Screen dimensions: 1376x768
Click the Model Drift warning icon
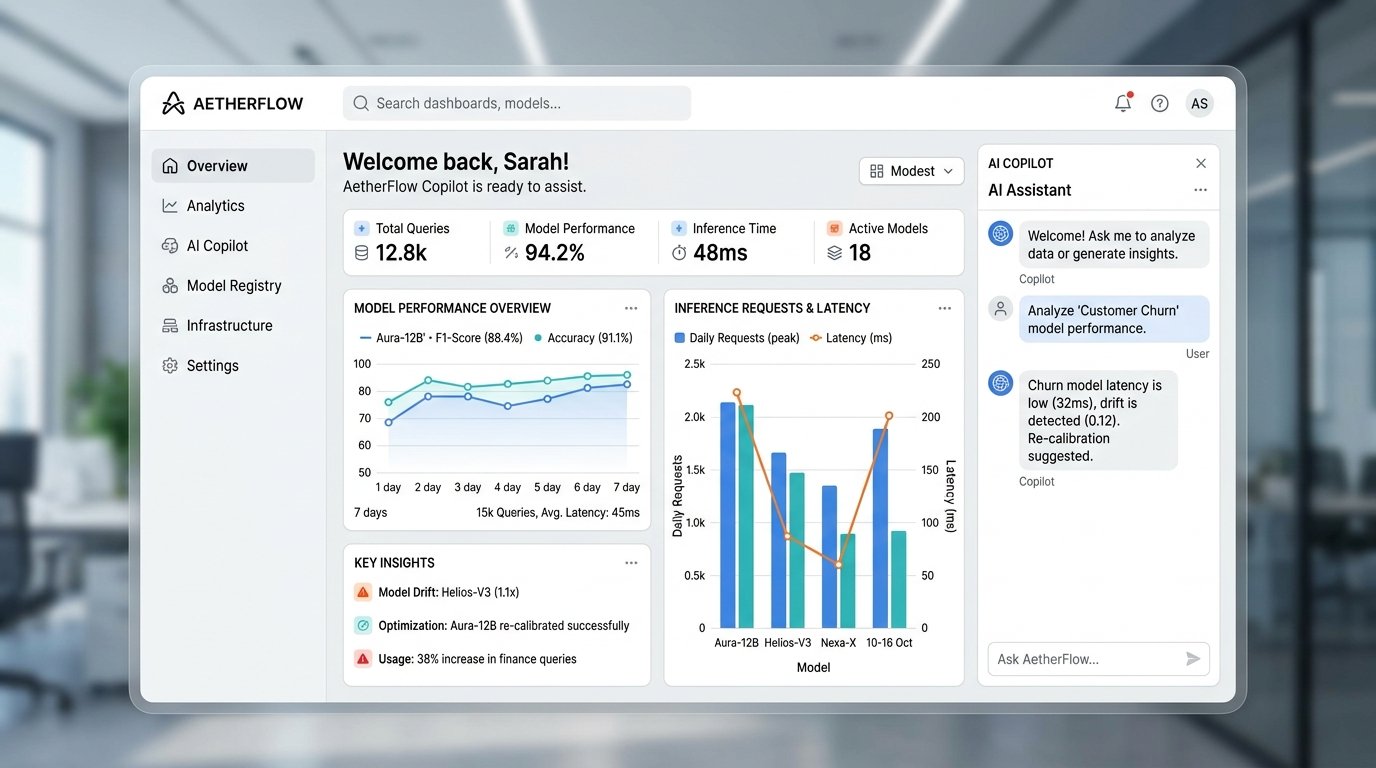tap(363, 592)
